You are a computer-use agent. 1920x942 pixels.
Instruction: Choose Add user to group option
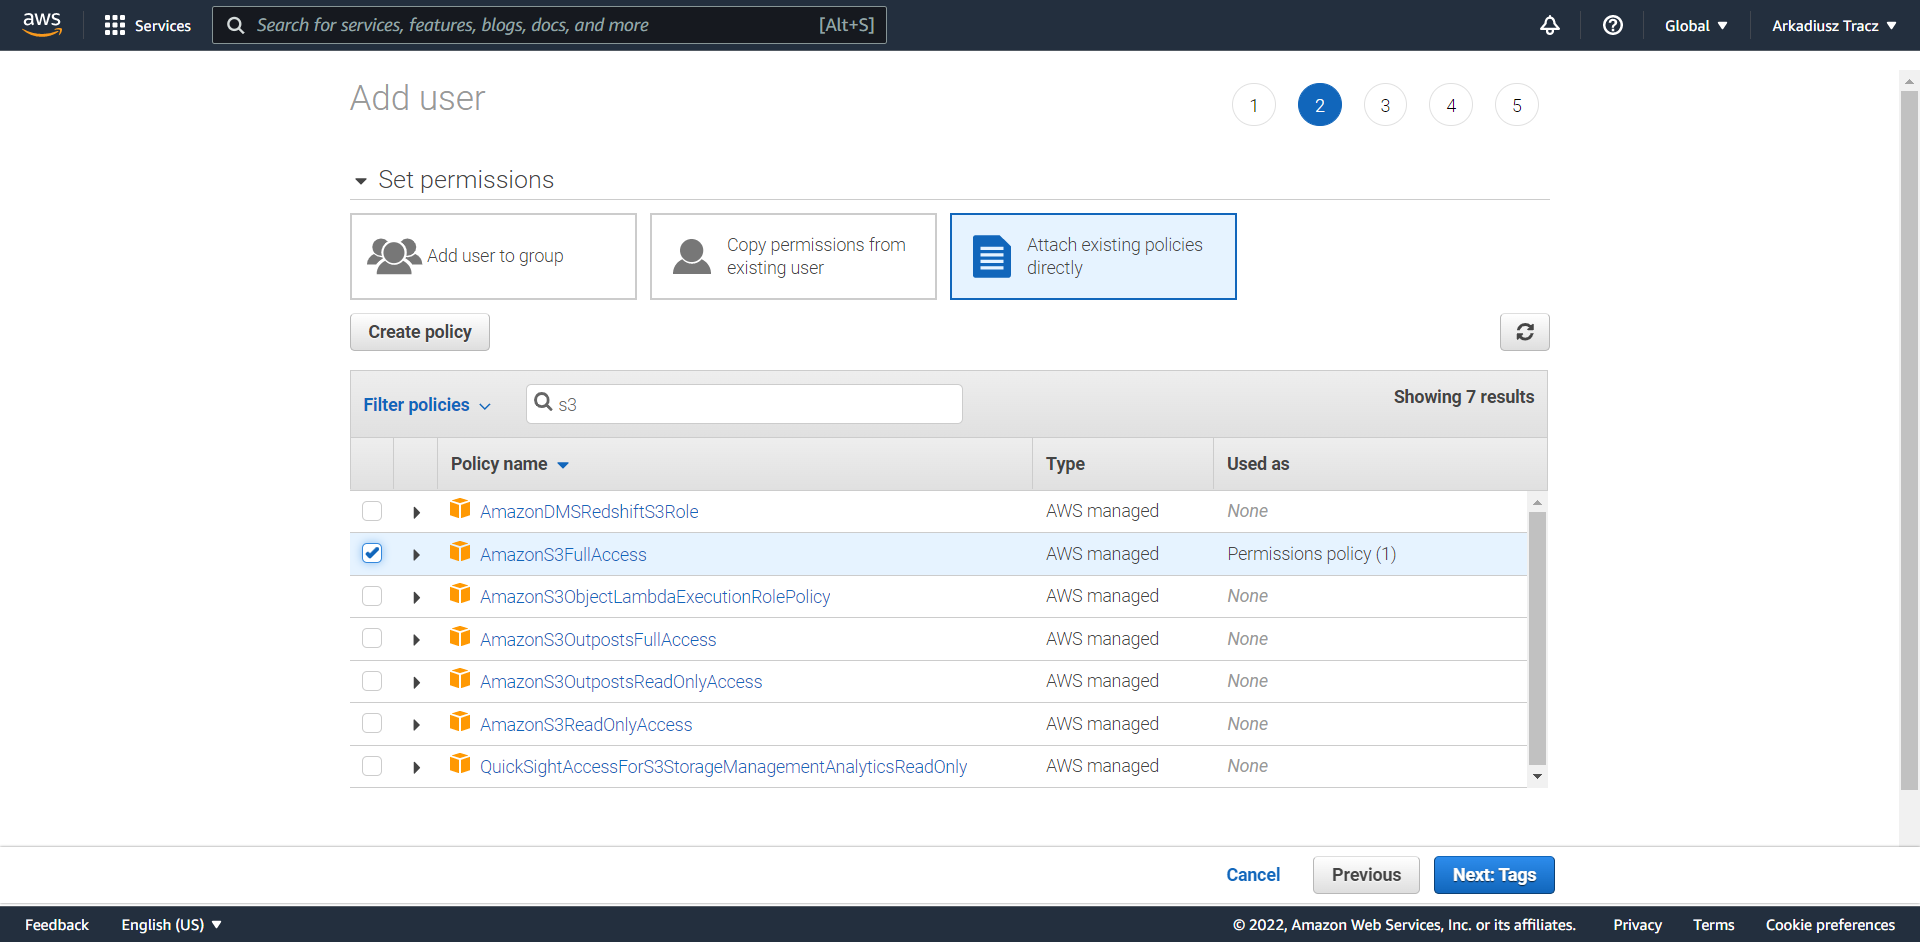[493, 256]
